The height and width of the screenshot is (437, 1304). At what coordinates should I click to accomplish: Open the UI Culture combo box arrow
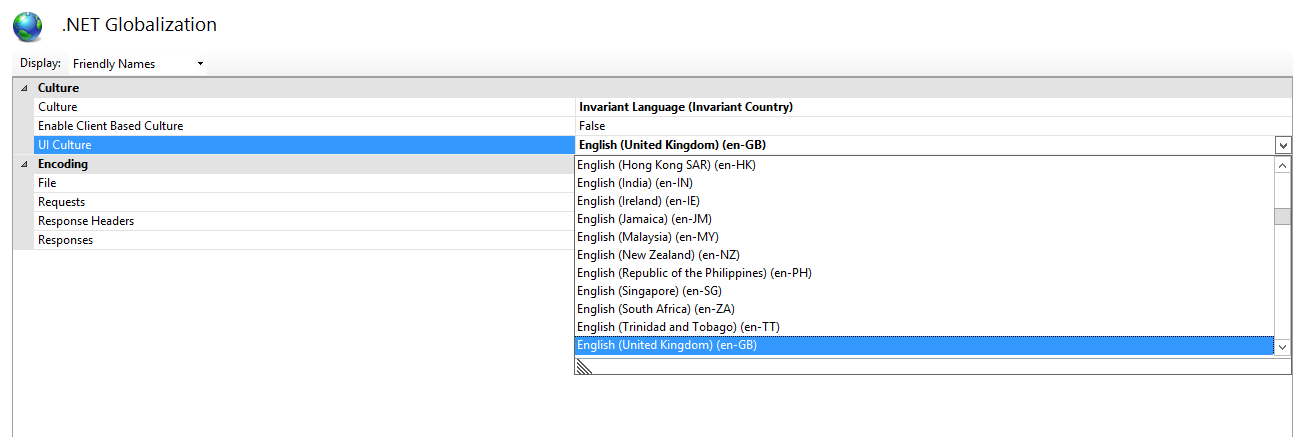point(1283,145)
